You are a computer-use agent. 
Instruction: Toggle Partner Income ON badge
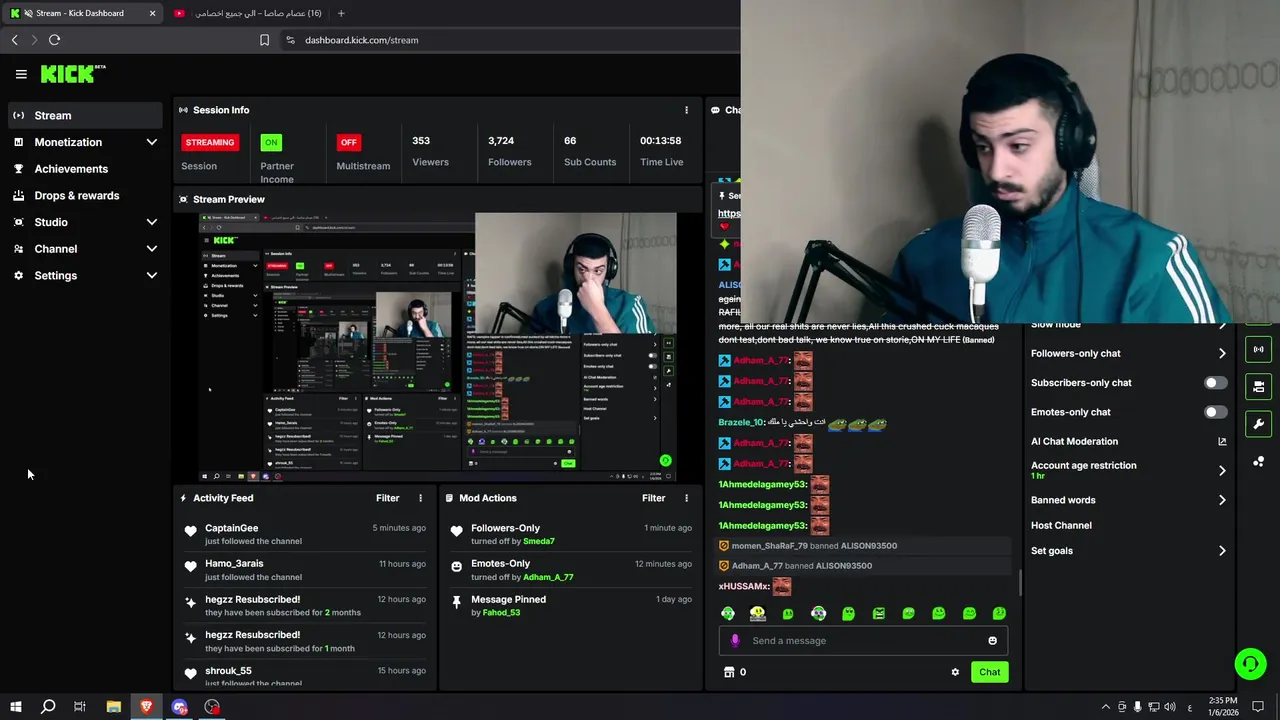point(271,142)
